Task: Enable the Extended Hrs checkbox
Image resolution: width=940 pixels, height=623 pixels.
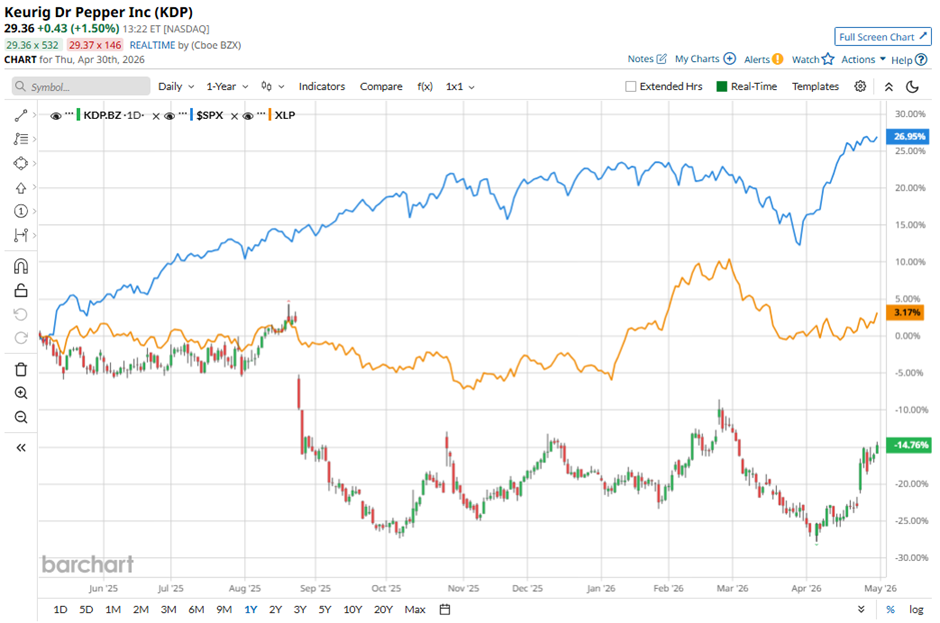Action: 631,87
